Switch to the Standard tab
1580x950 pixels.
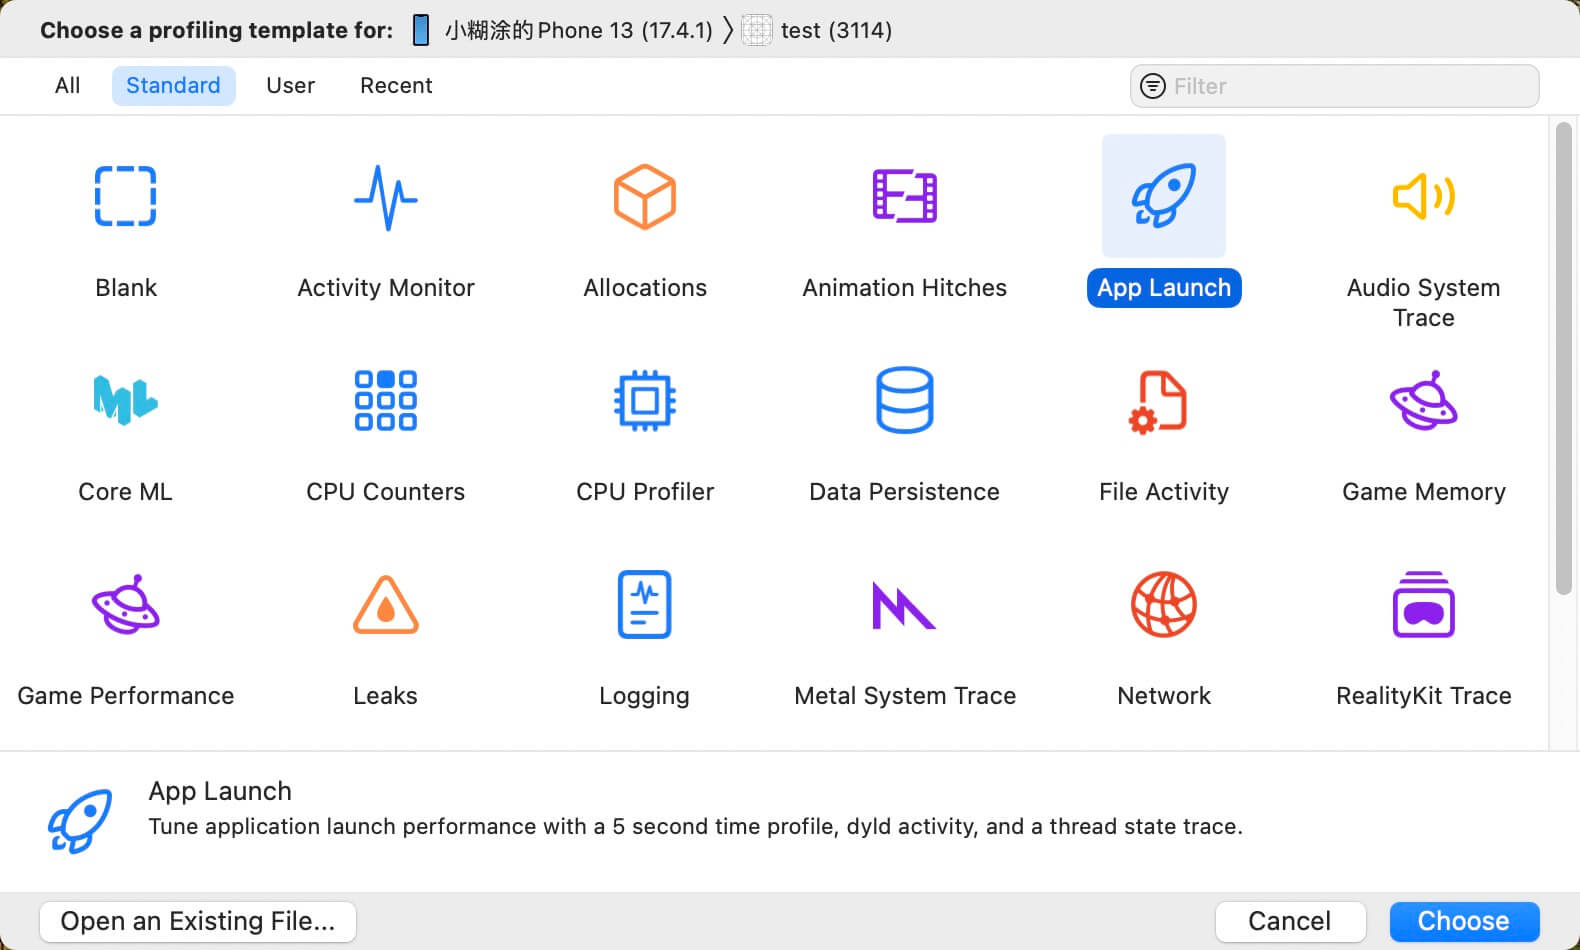point(173,86)
